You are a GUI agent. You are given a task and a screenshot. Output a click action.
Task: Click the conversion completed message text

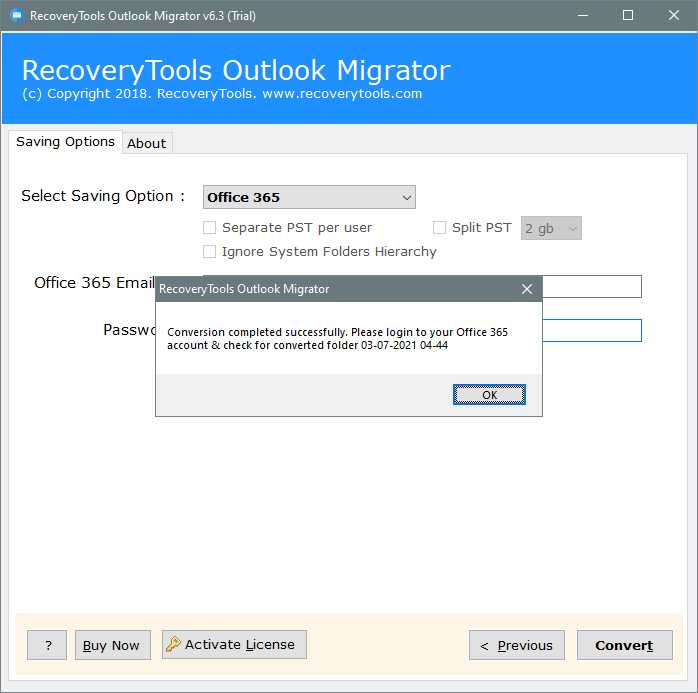tap(337, 339)
